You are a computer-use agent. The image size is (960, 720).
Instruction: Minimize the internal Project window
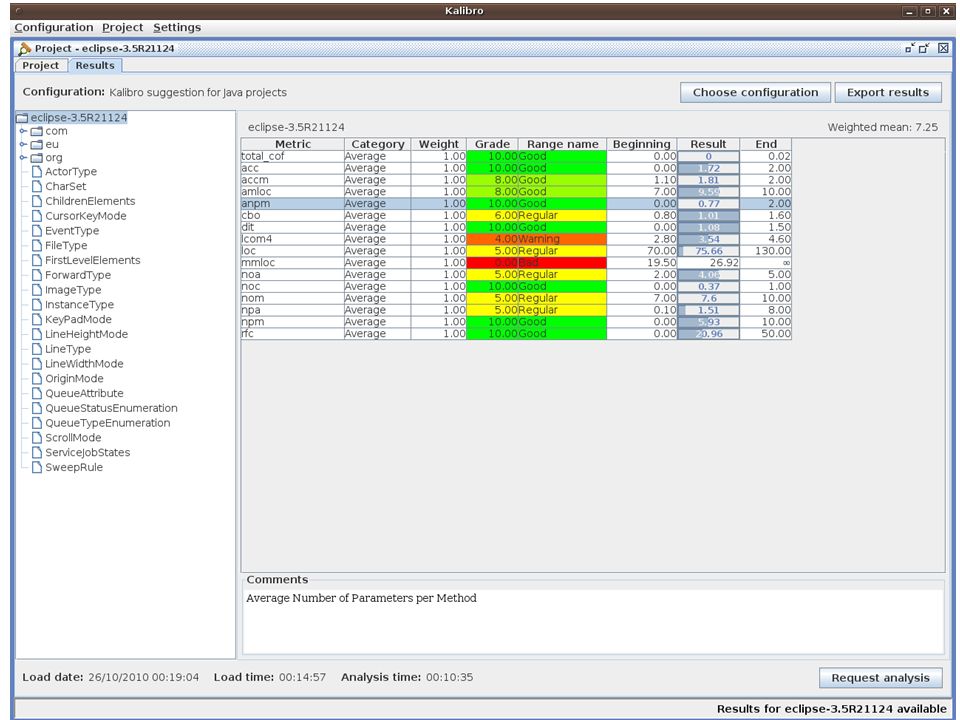(x=910, y=48)
